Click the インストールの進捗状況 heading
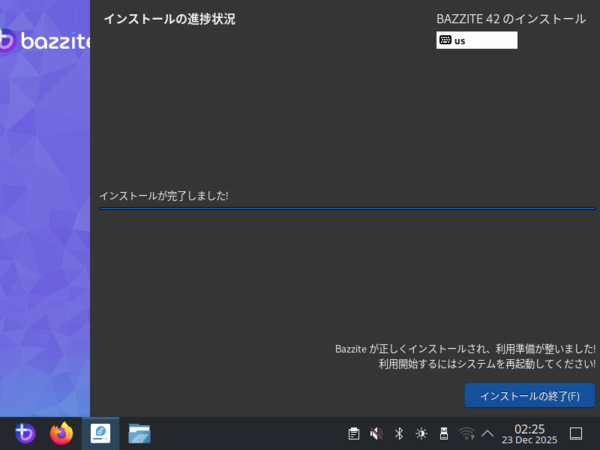The width and height of the screenshot is (600, 450). click(170, 19)
